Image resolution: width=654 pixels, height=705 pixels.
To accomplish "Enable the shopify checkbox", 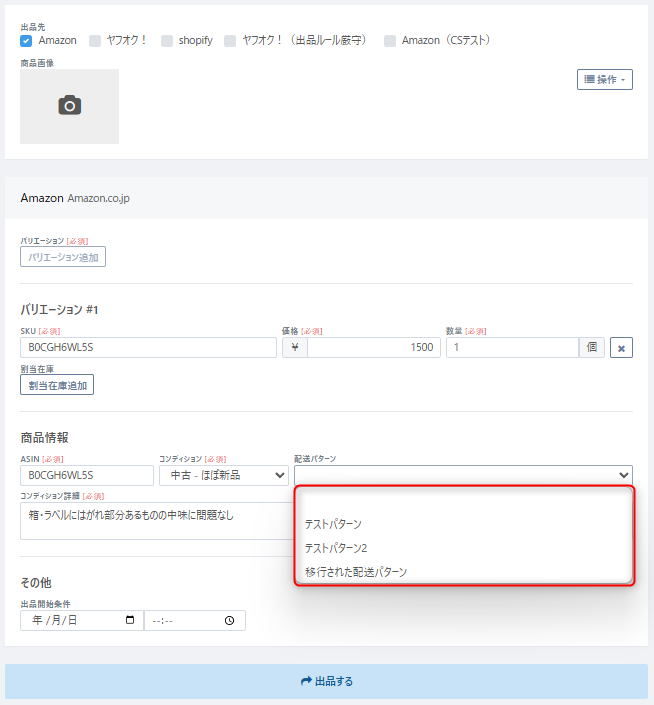I will [166, 41].
